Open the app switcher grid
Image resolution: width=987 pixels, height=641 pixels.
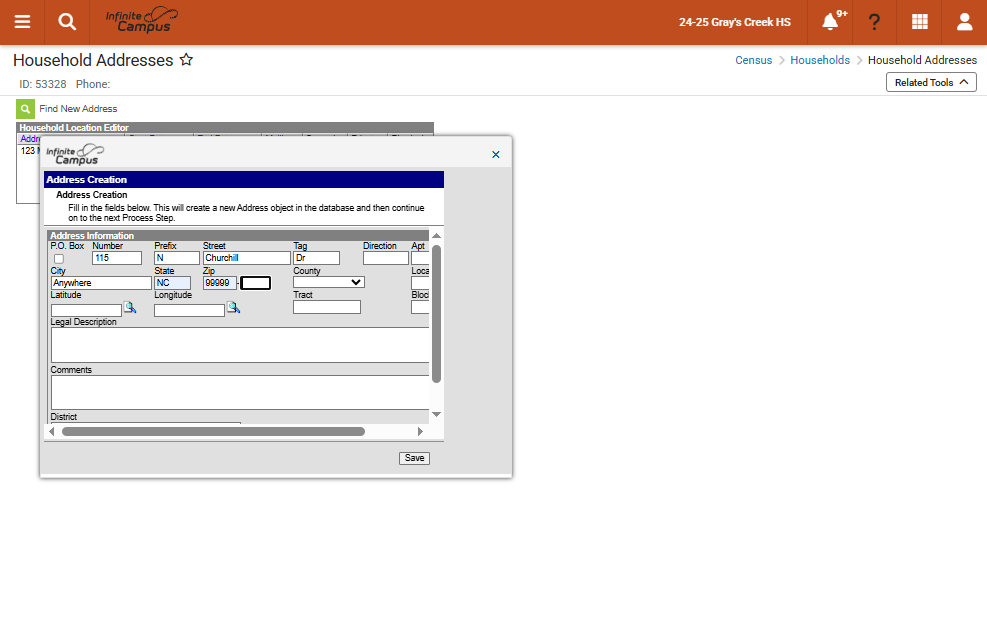coord(920,22)
